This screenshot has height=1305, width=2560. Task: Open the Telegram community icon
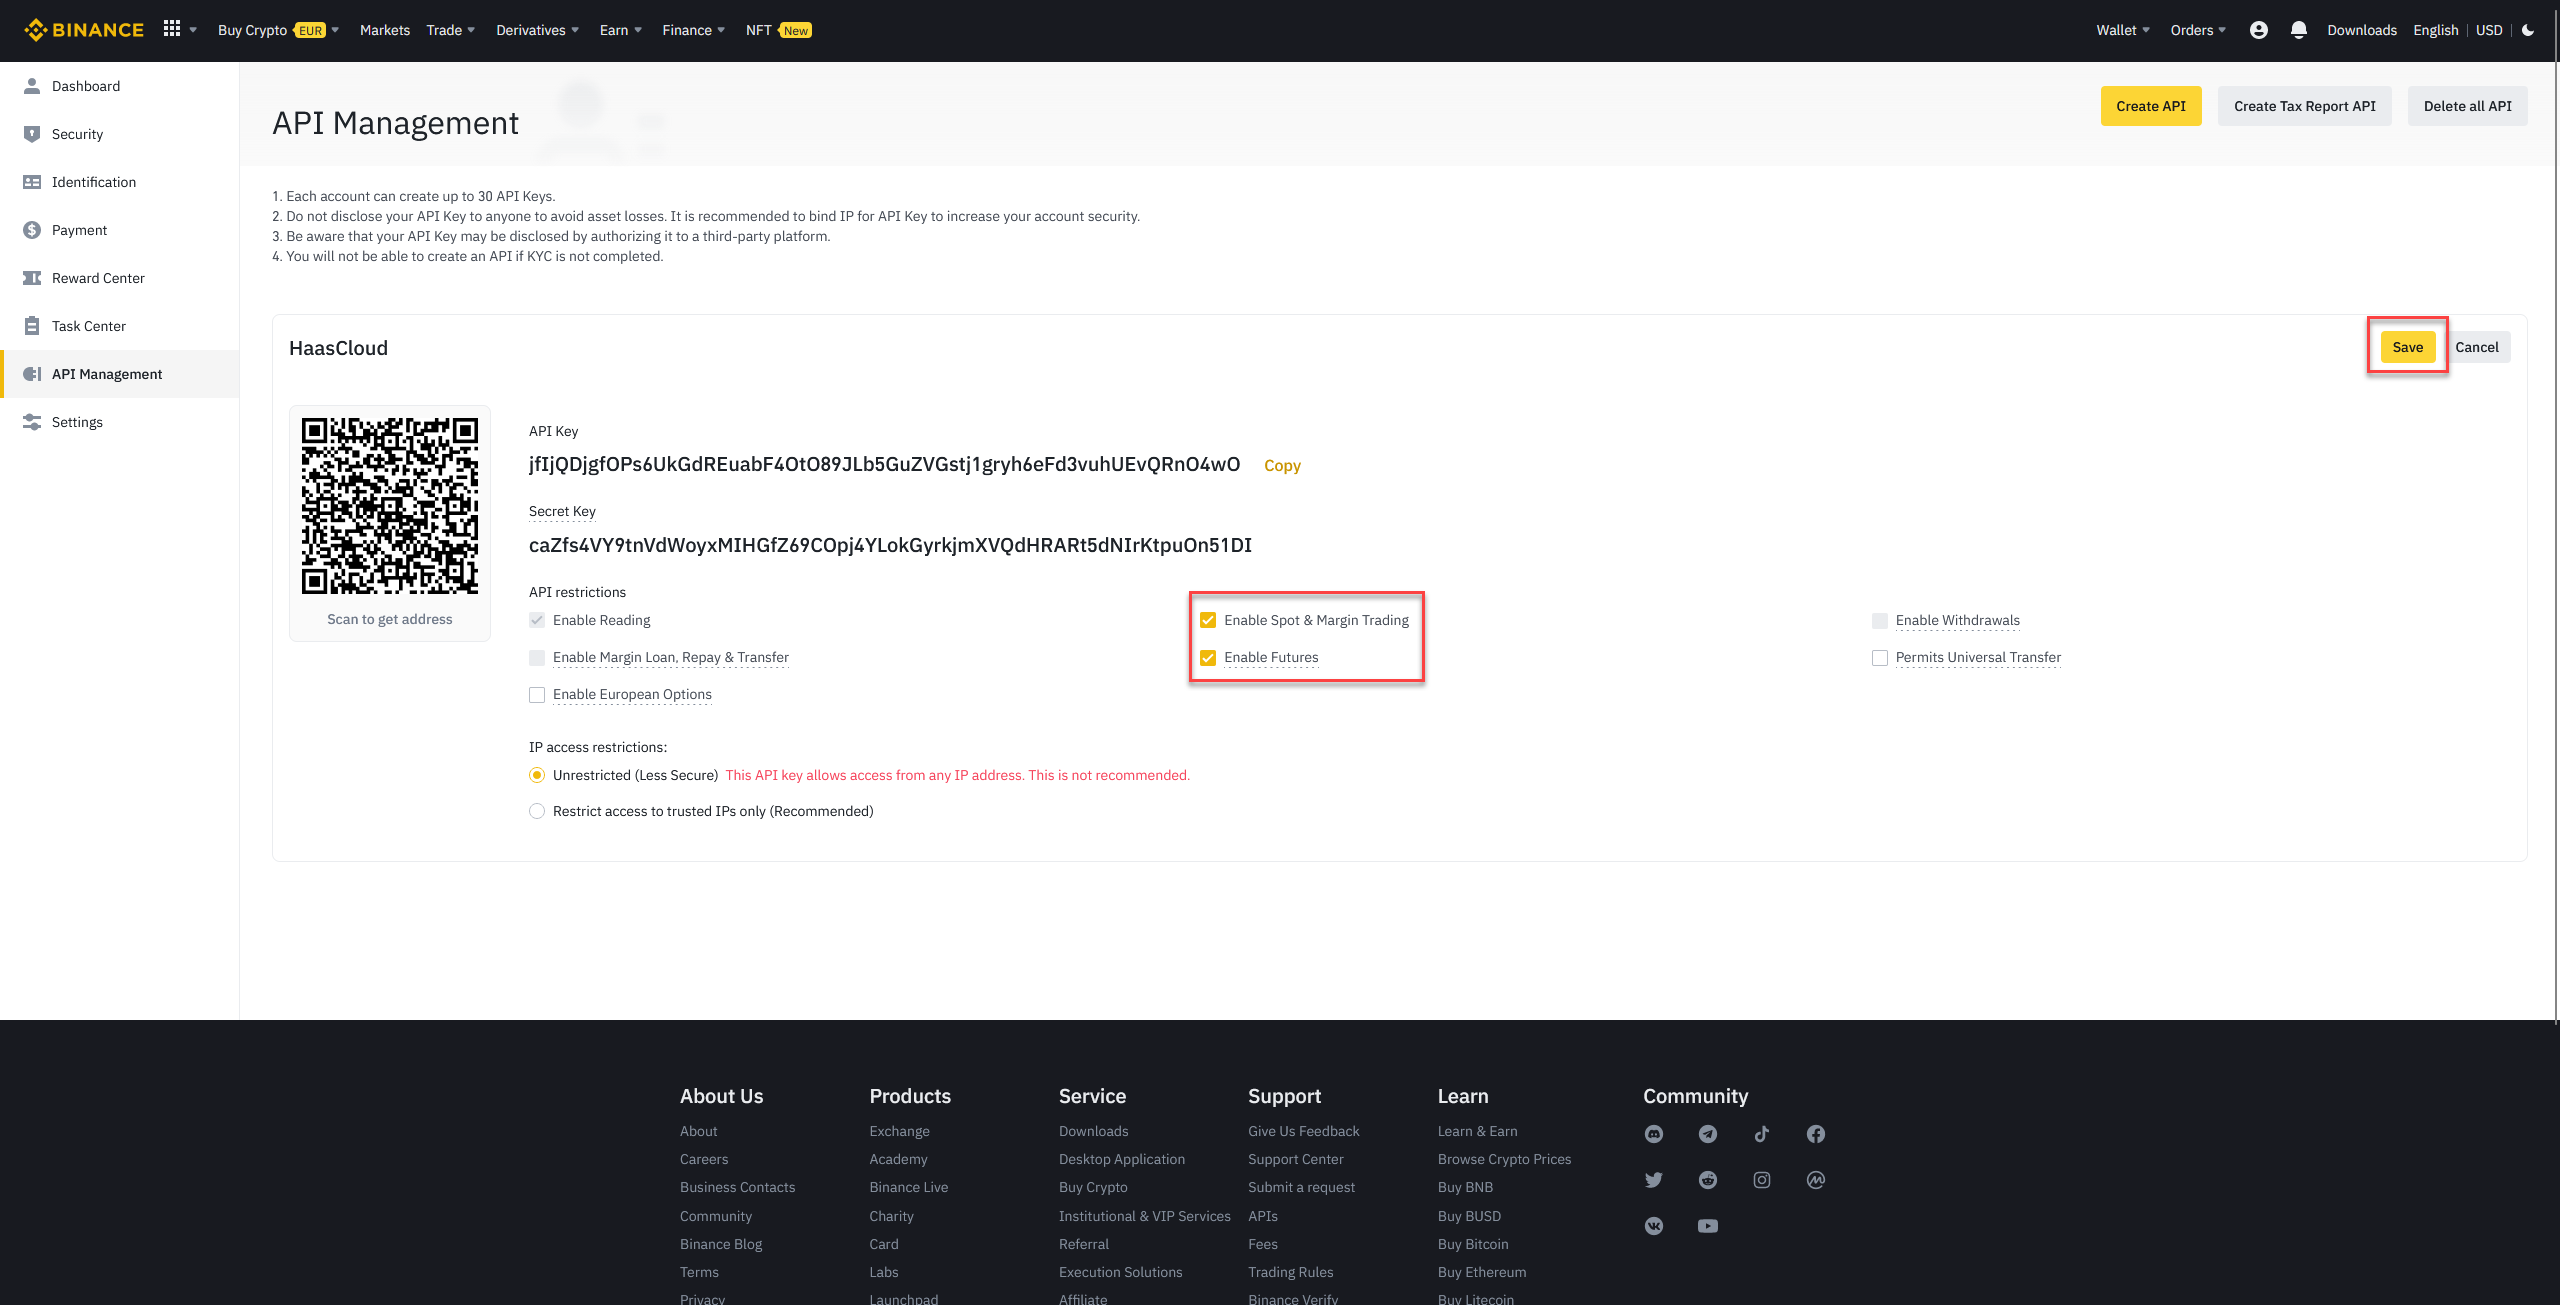pyautogui.click(x=1708, y=1133)
